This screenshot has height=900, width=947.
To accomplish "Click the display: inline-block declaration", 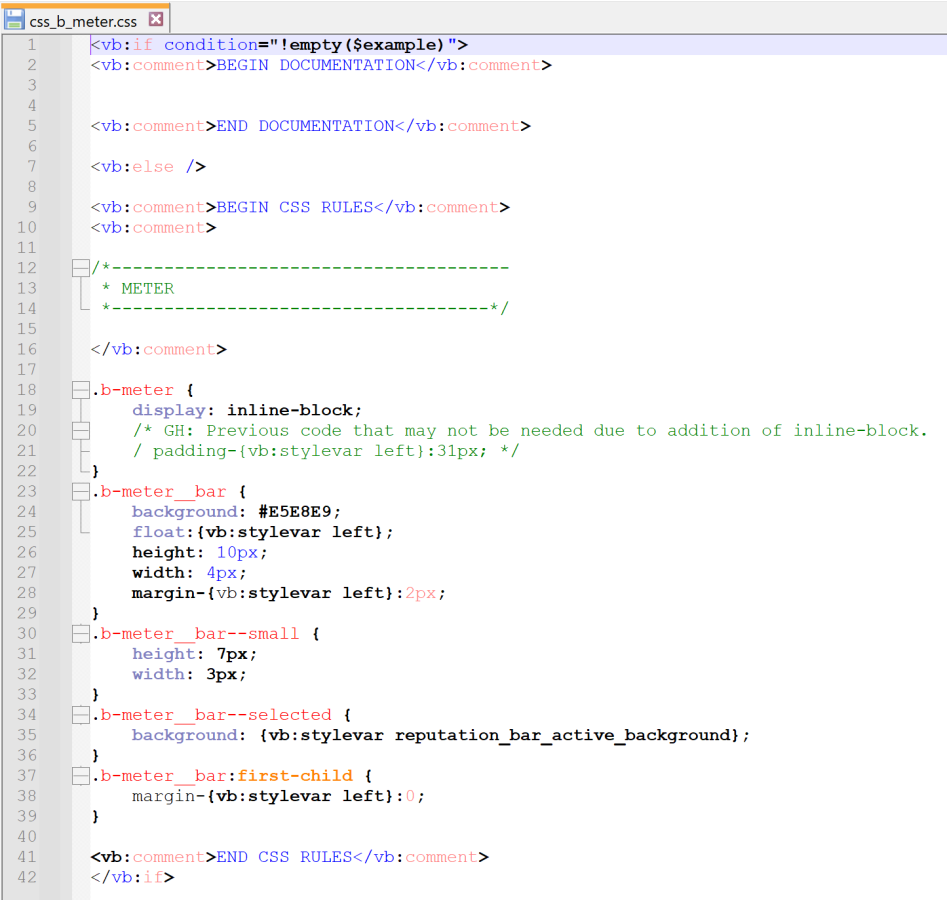I will (247, 410).
